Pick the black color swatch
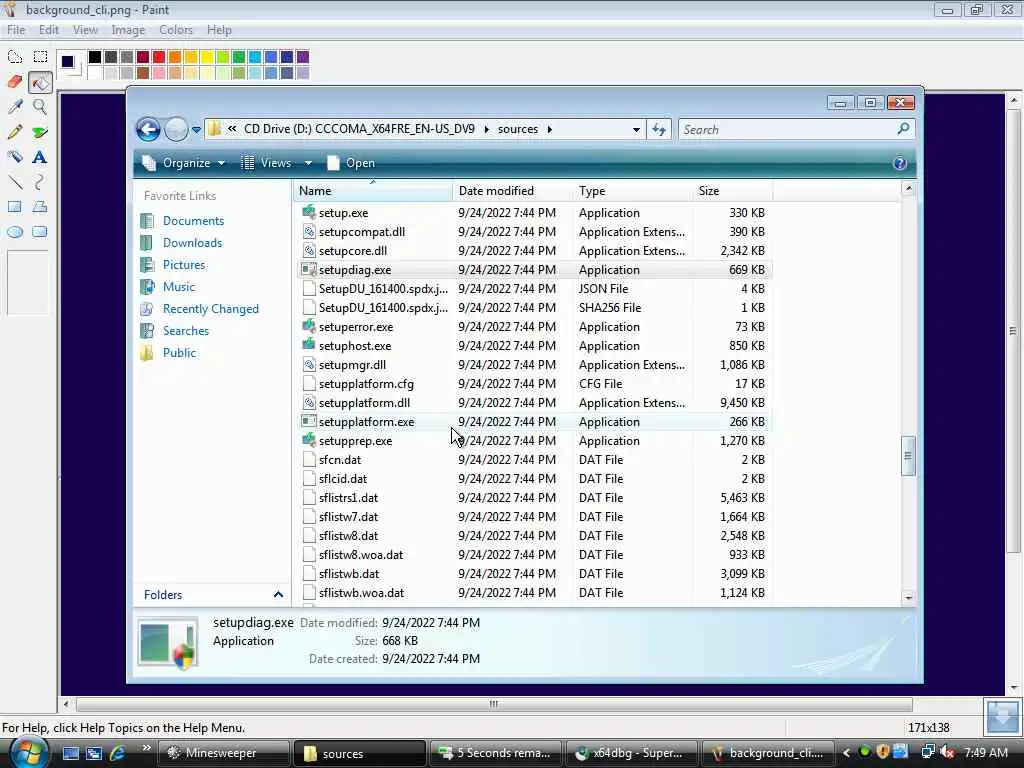This screenshot has height=768, width=1024. [95, 57]
